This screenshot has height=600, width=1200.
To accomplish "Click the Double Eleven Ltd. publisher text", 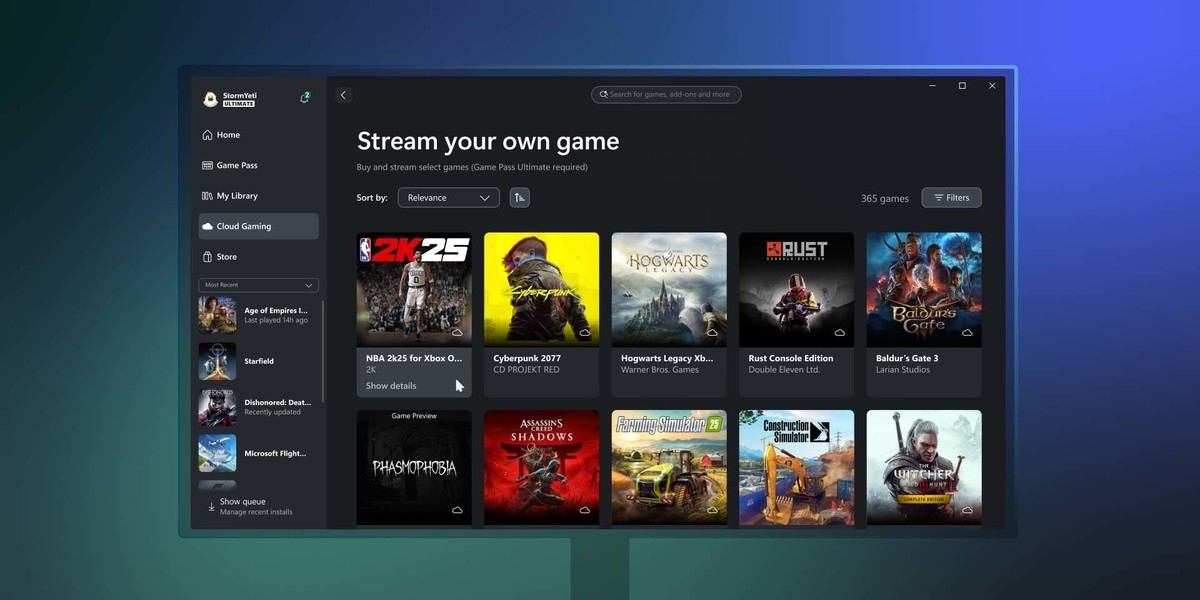I will click(784, 370).
